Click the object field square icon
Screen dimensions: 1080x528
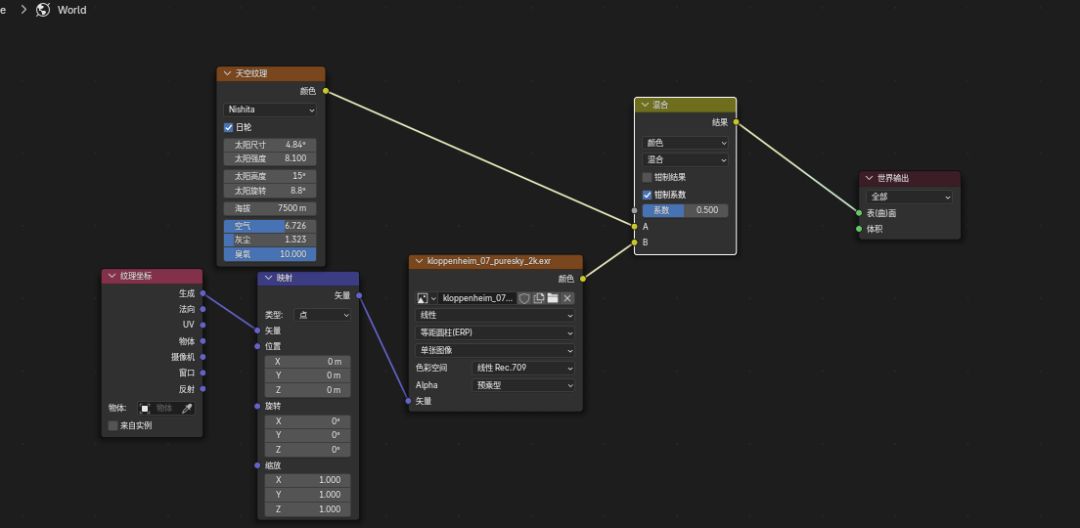(x=145, y=408)
